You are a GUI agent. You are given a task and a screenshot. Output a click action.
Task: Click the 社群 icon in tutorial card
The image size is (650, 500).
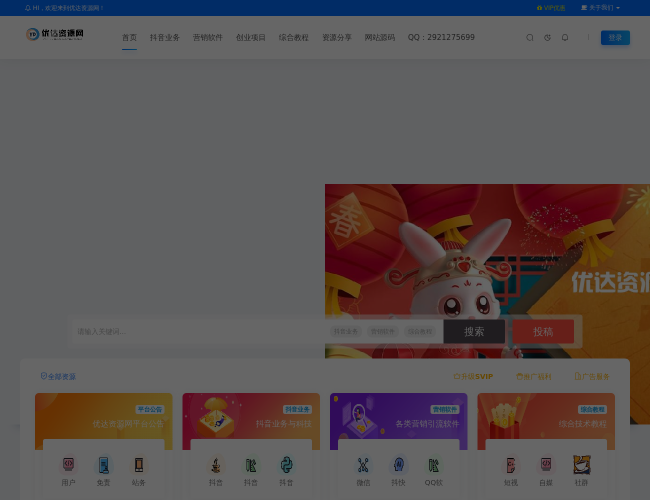(x=581, y=466)
